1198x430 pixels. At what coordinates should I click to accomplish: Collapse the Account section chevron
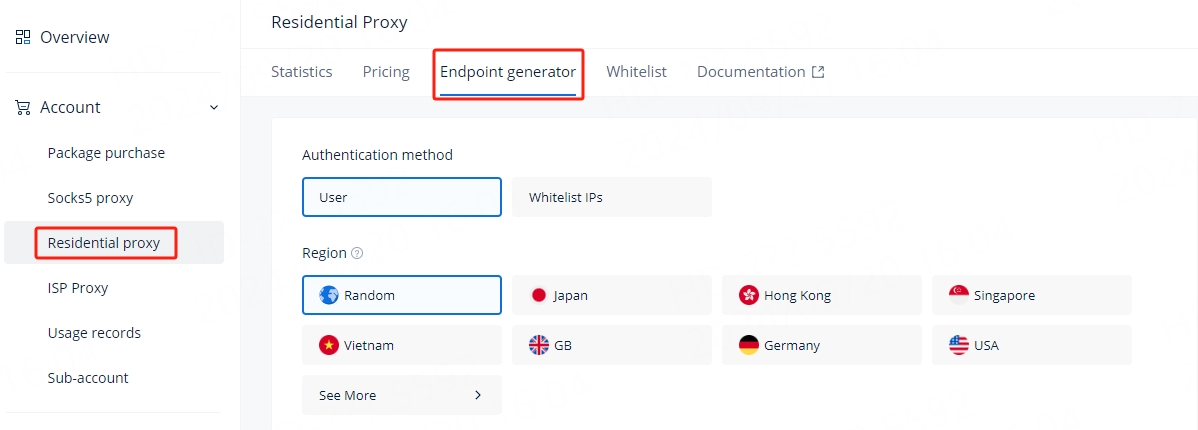click(214, 107)
